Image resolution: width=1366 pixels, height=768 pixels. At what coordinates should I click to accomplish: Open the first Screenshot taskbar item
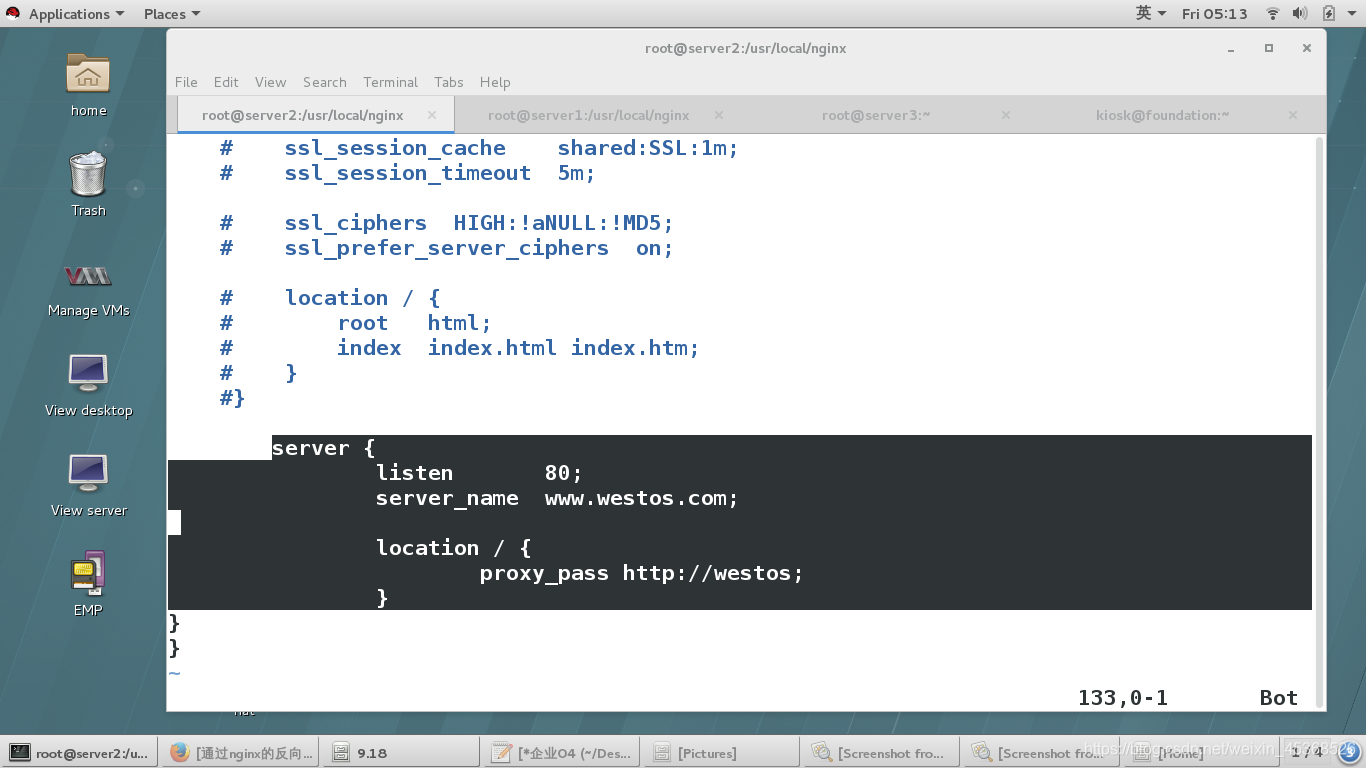point(882,753)
